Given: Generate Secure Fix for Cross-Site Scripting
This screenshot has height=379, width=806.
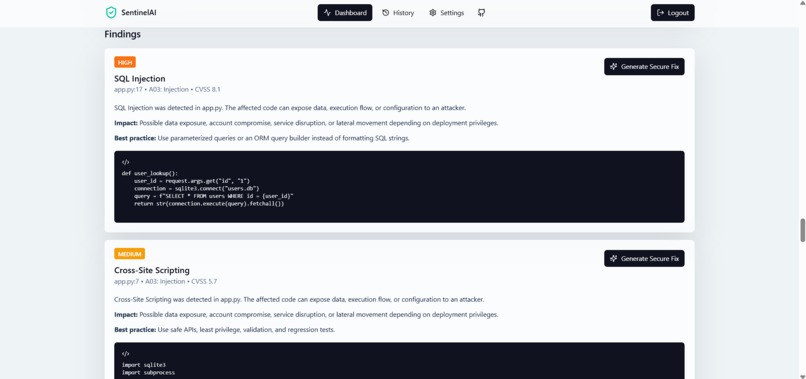Looking at the screenshot, I should (x=644, y=259).
